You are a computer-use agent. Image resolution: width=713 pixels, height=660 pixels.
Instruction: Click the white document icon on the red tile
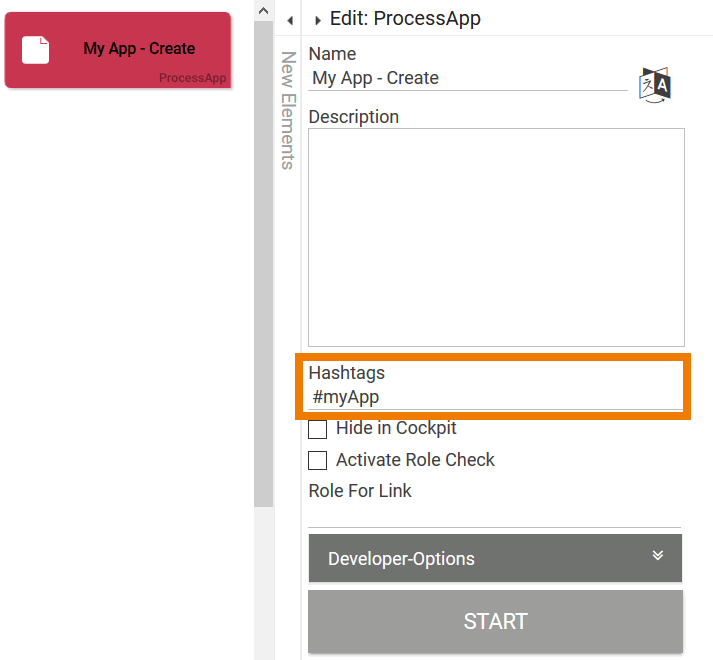coord(36,49)
